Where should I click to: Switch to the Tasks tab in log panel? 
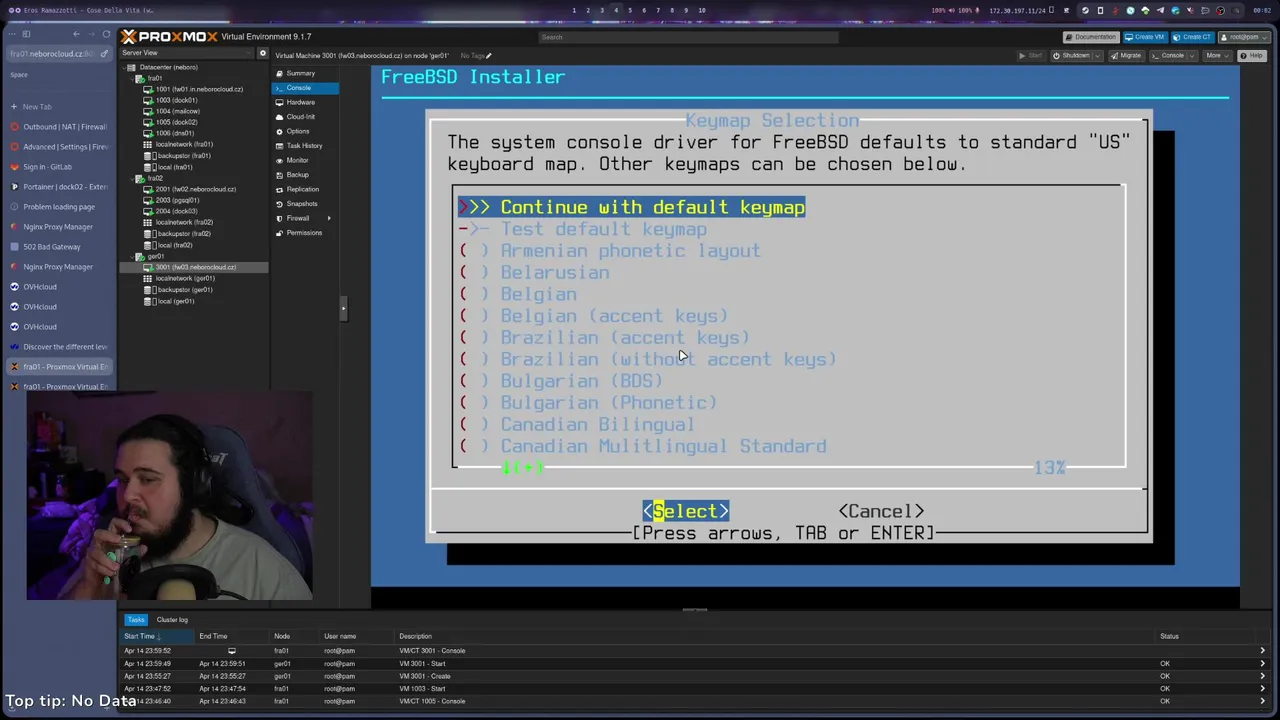[136, 620]
